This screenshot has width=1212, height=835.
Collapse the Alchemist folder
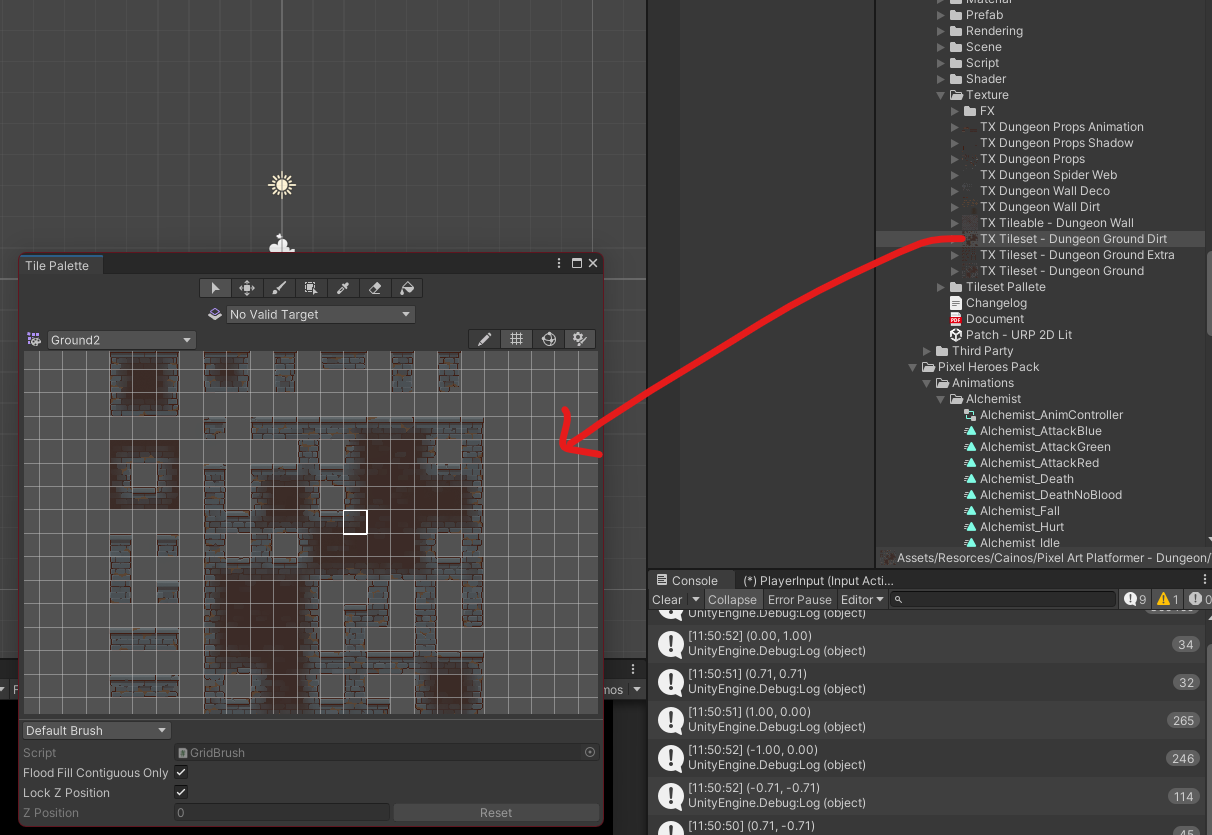[x=941, y=399]
